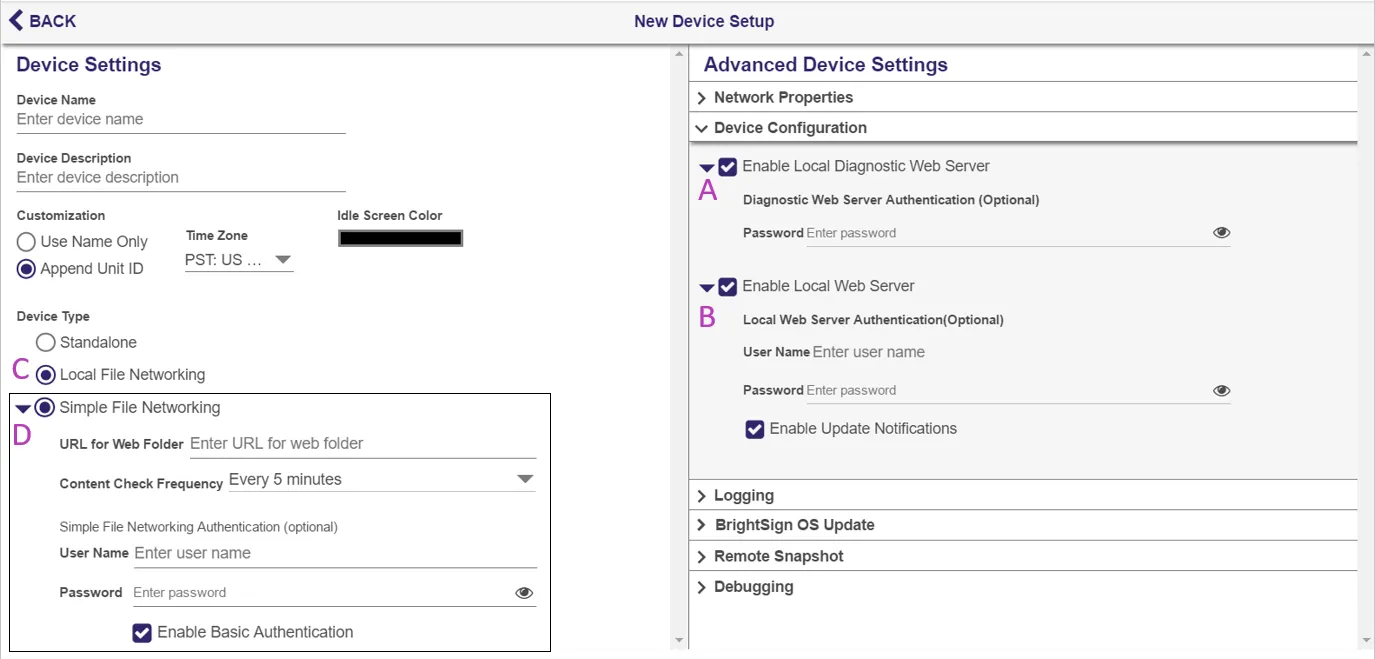Expand the Remote Snapshot section
The width and height of the screenshot is (1375, 659).
click(1023, 556)
